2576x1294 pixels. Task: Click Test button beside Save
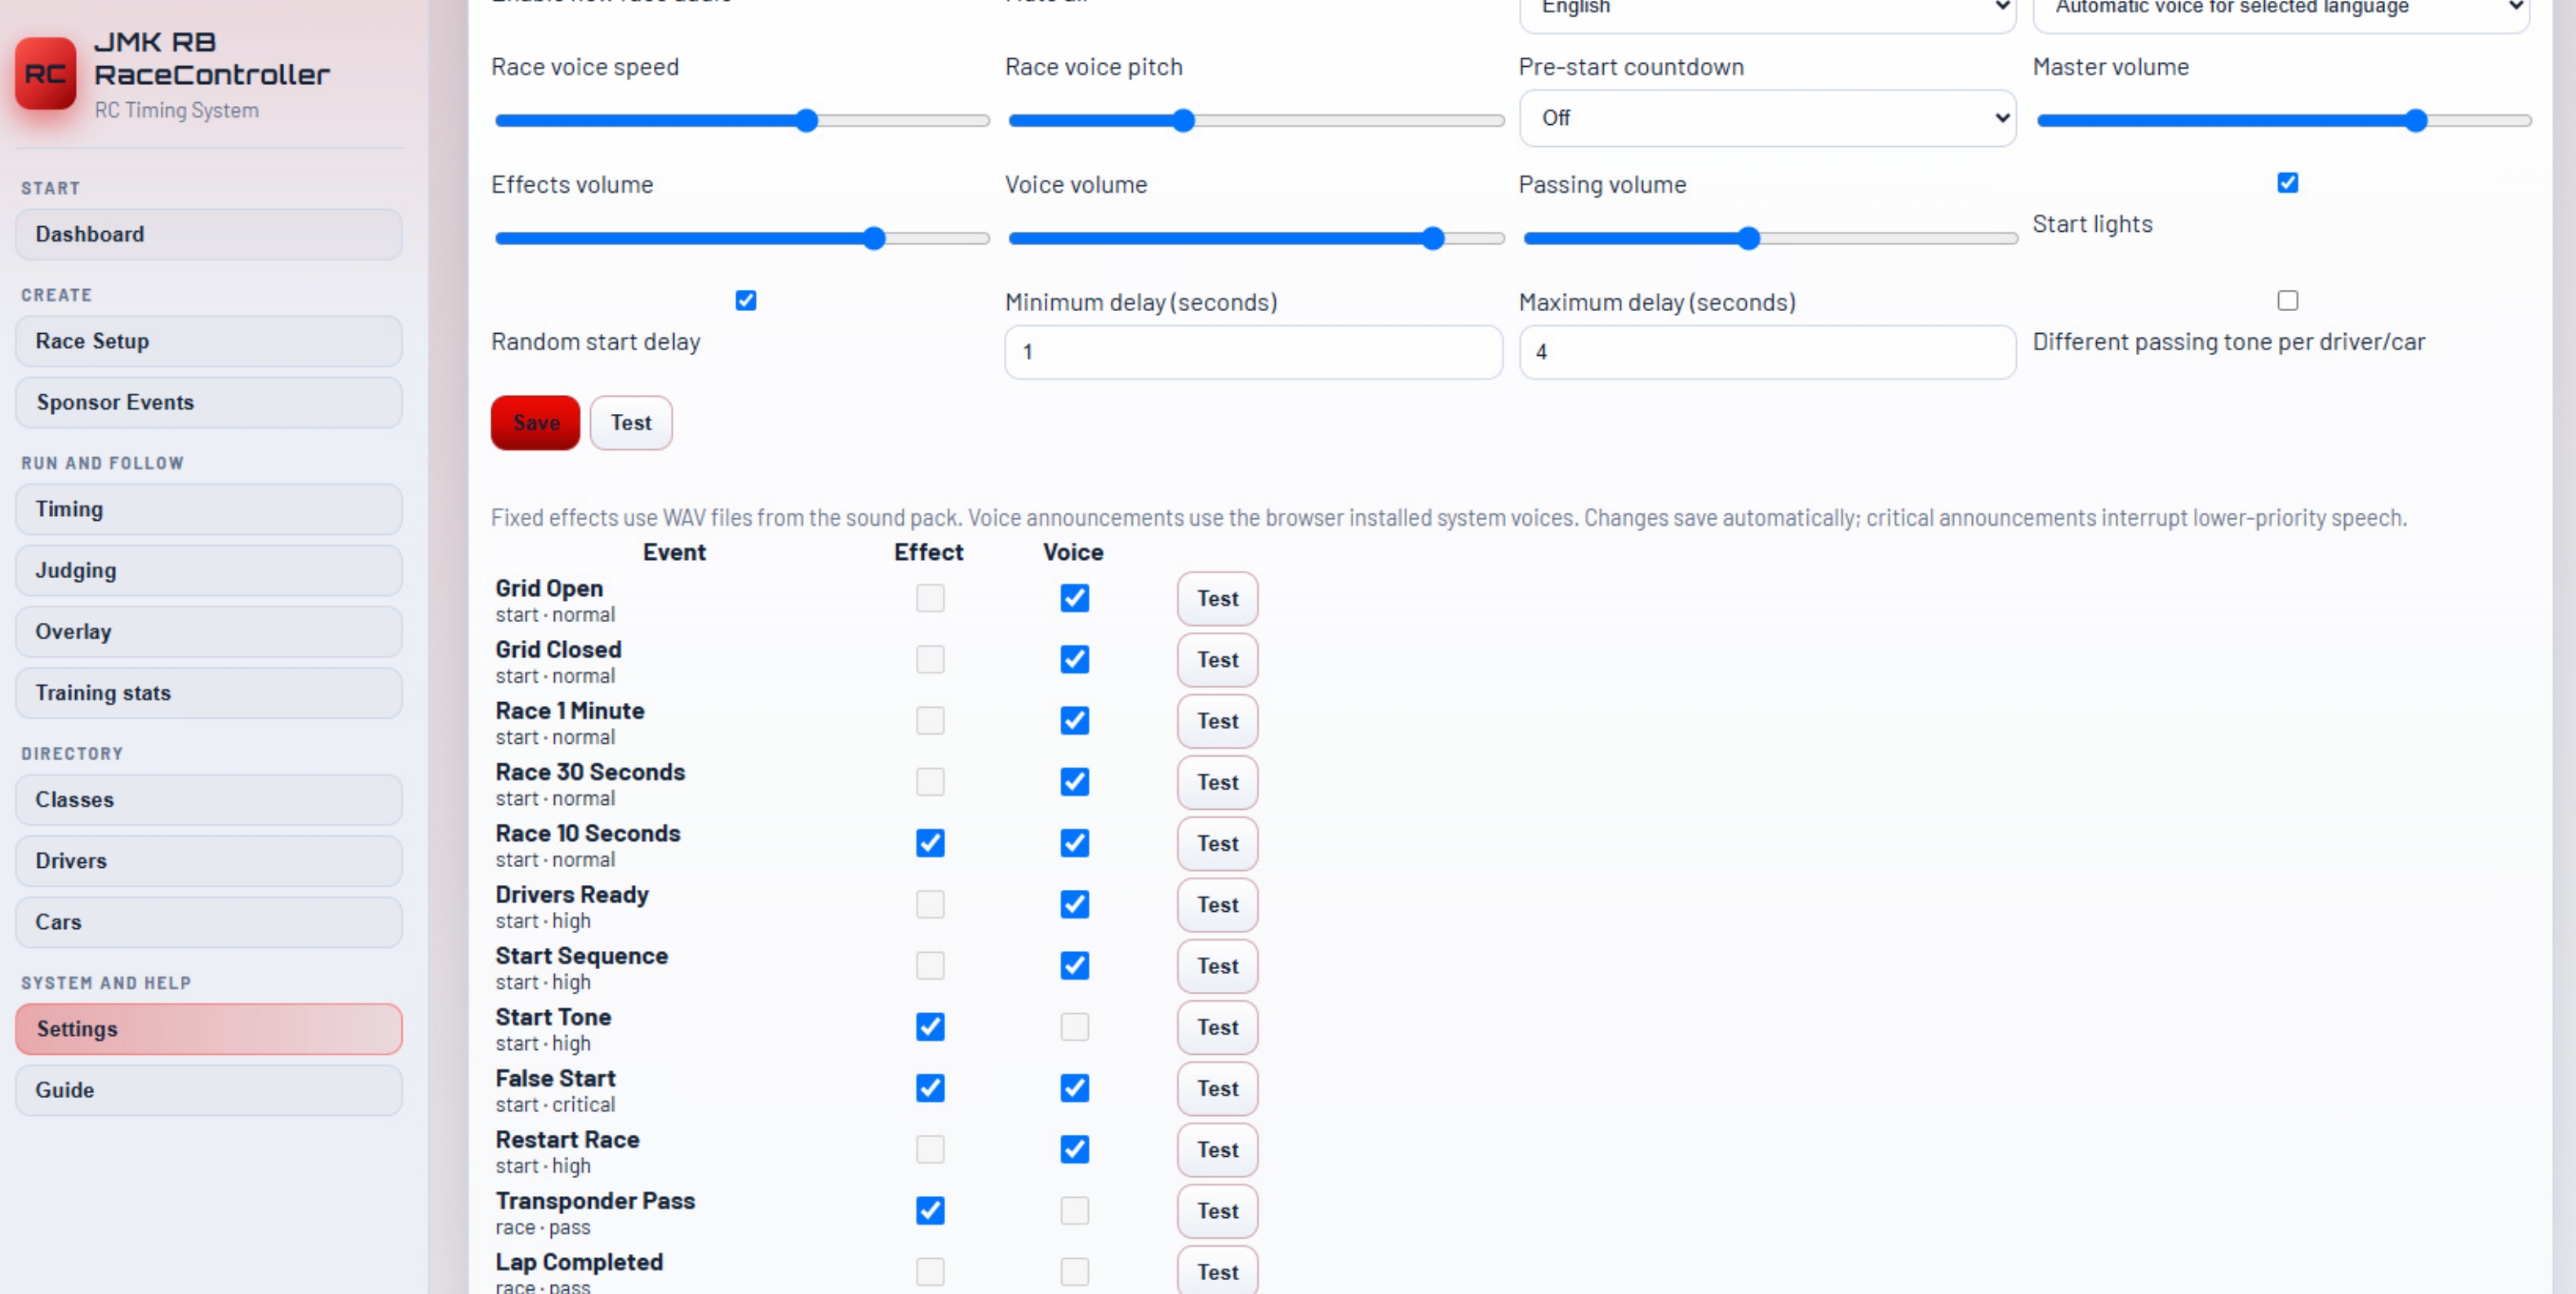point(631,423)
